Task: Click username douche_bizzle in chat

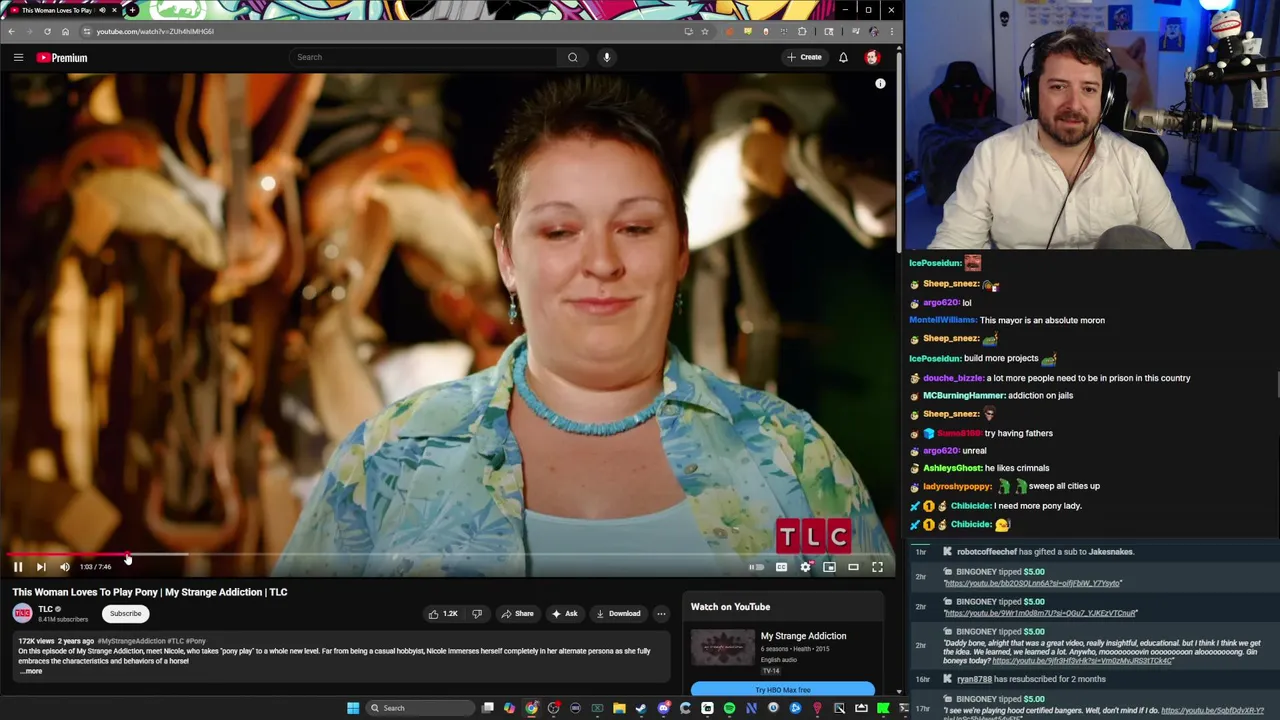Action: point(953,378)
